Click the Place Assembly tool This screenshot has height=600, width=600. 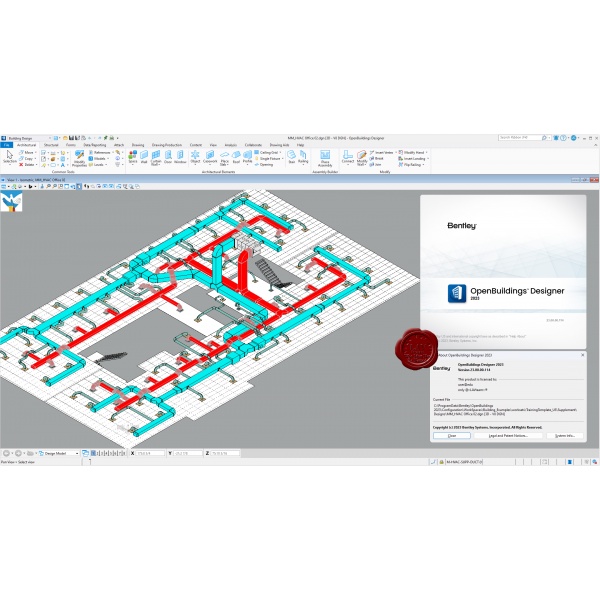pyautogui.click(x=325, y=158)
